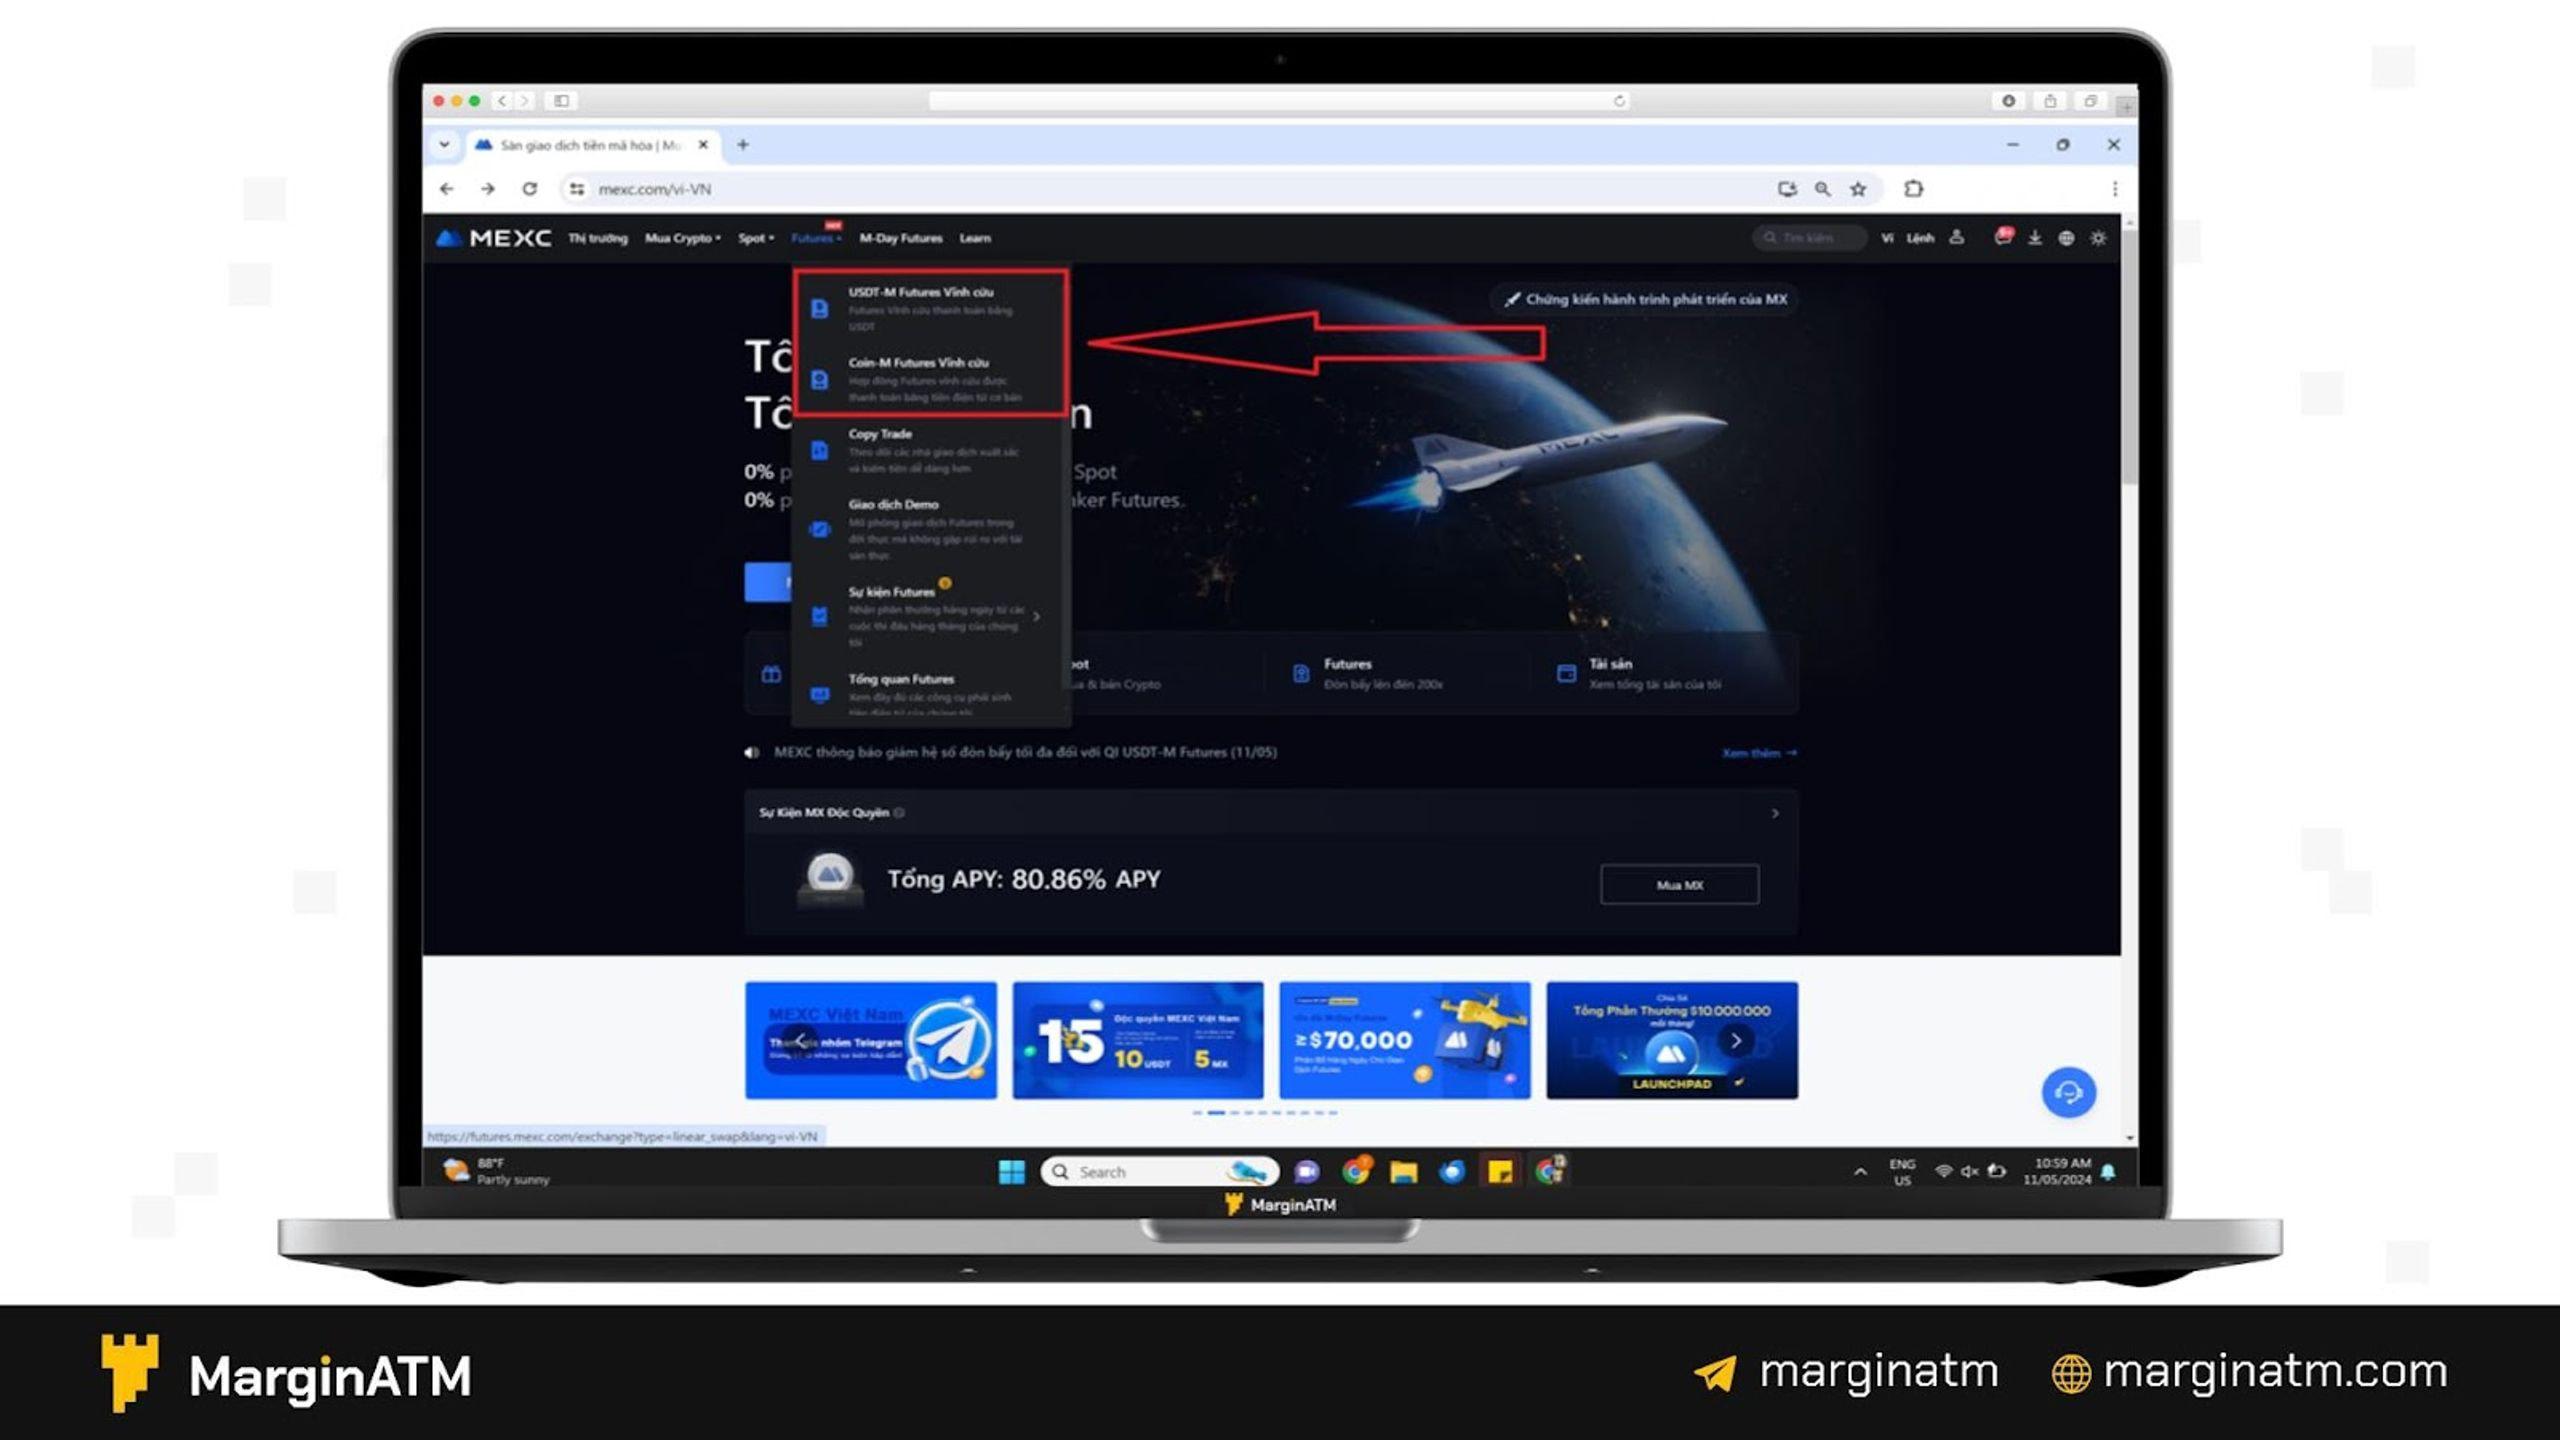The image size is (2560, 1440).
Task: Select Coin-M Futures Vĩnh cửu entry
Action: pos(931,379)
